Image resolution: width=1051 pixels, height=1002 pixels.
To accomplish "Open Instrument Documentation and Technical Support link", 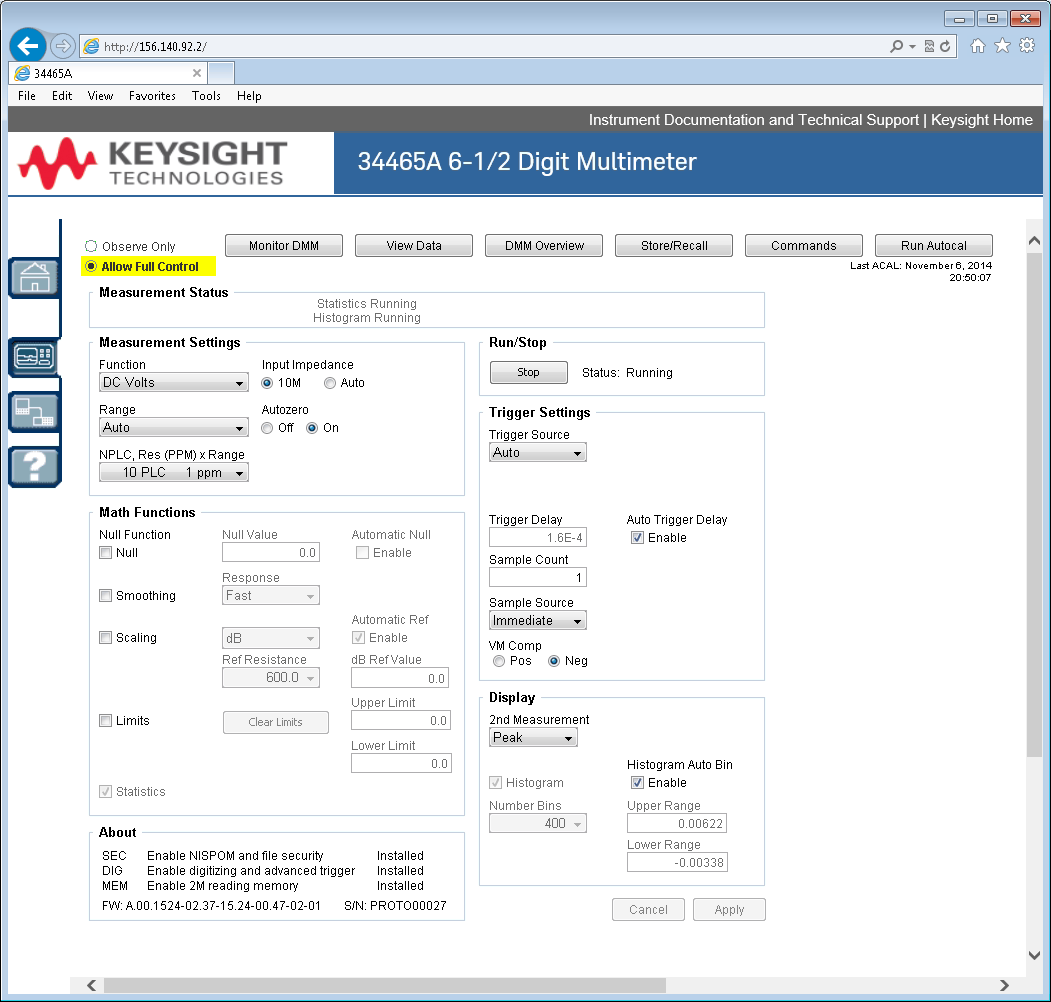I will pos(753,120).
